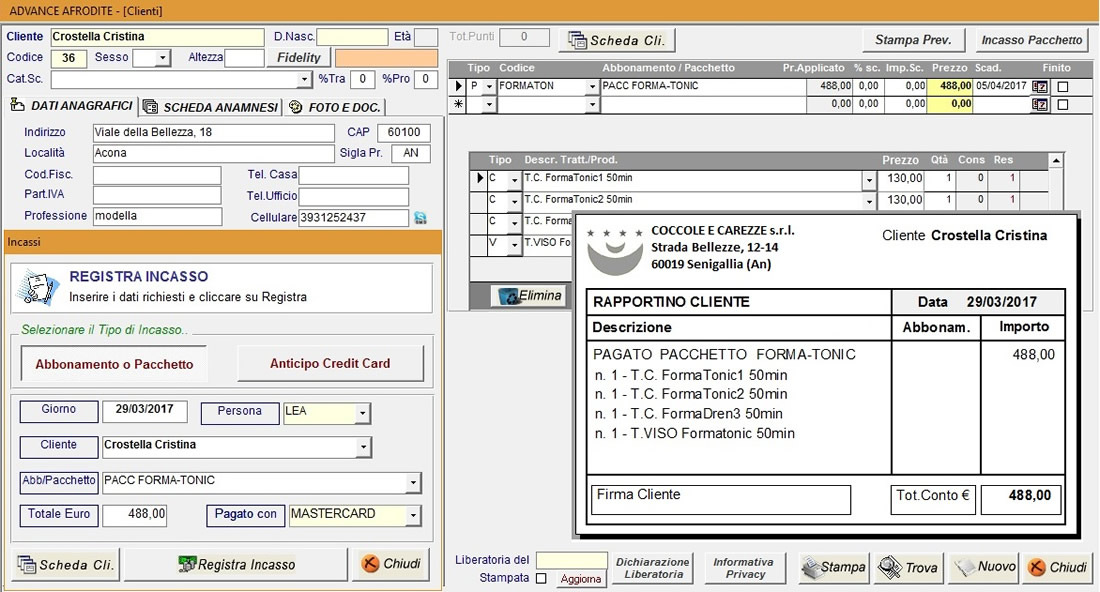Click the Nuovo new record button
Screen dimensions: 1100x592
(x=983, y=567)
